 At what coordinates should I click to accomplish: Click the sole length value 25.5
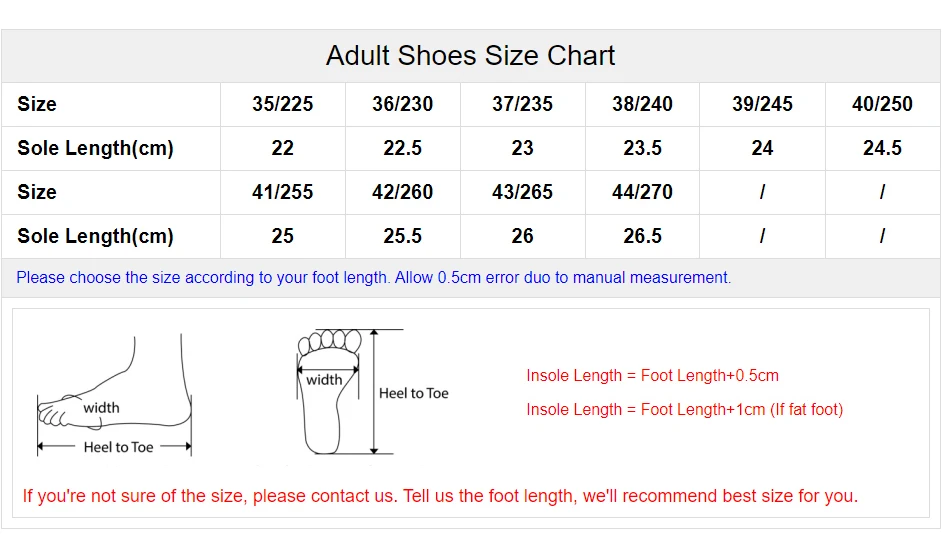pyautogui.click(x=403, y=236)
